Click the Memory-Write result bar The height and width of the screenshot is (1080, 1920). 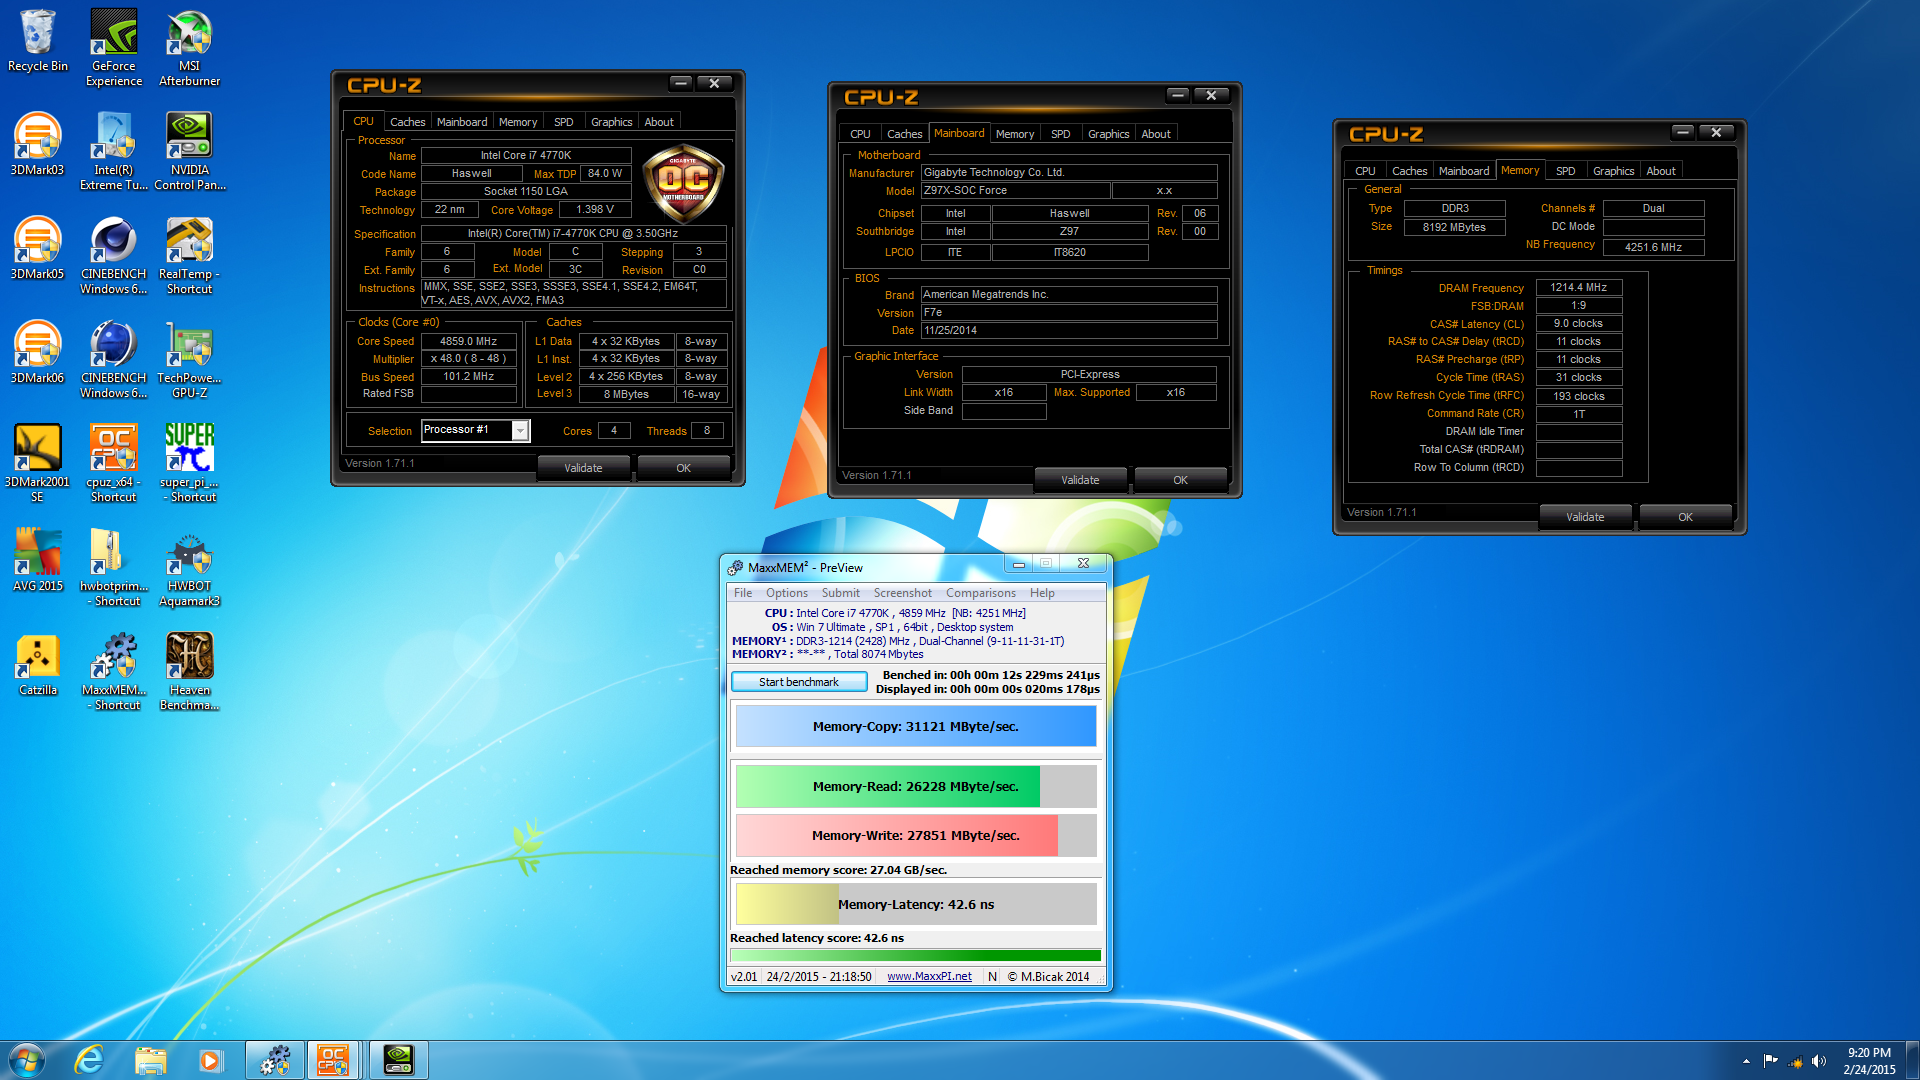tap(916, 836)
